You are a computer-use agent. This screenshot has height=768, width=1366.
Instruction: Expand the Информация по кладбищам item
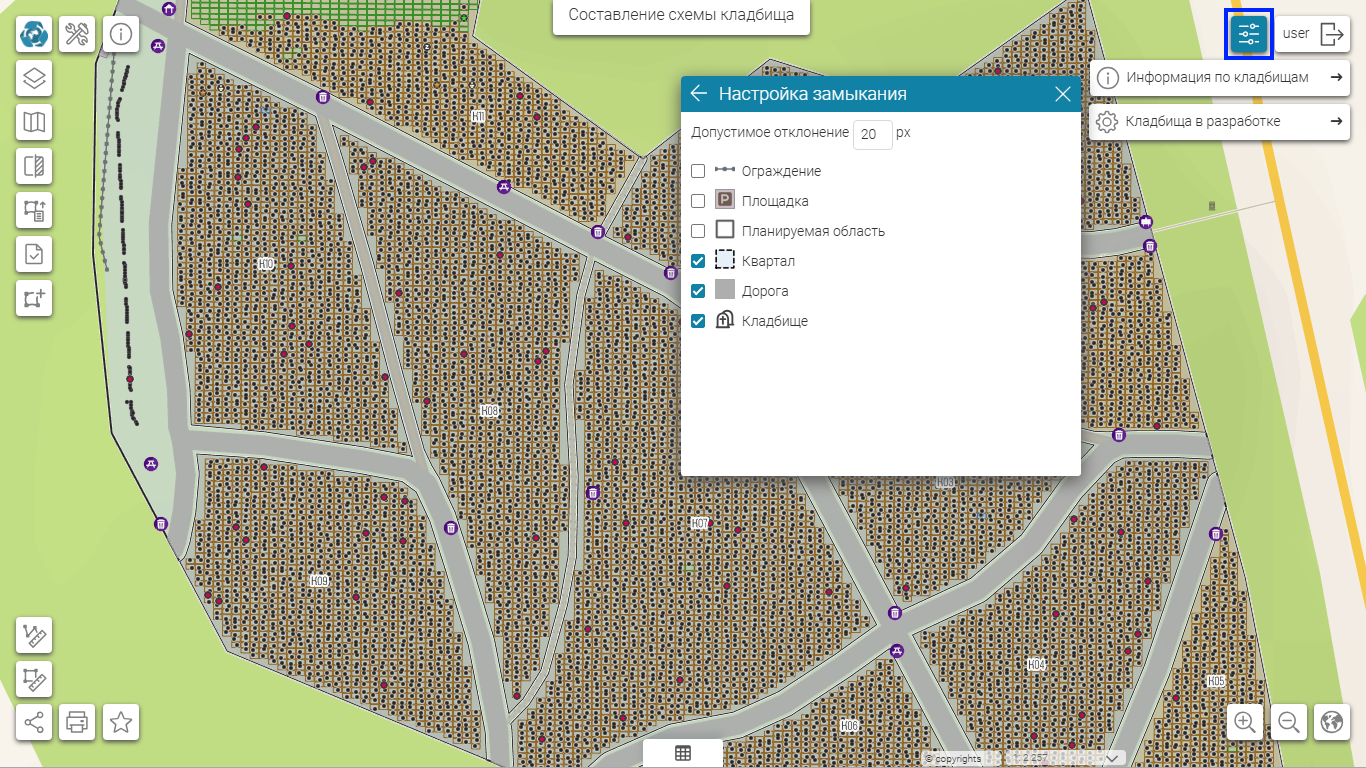pos(1219,77)
